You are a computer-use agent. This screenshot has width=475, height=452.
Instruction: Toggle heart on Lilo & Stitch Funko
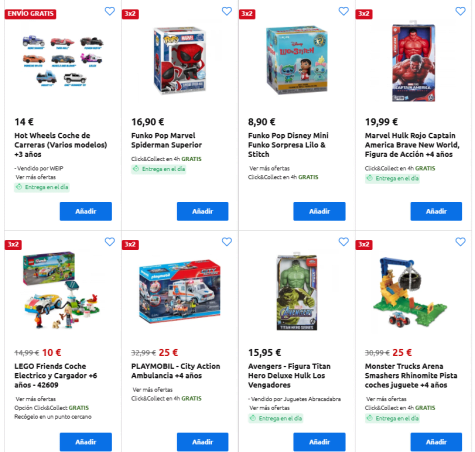point(344,11)
